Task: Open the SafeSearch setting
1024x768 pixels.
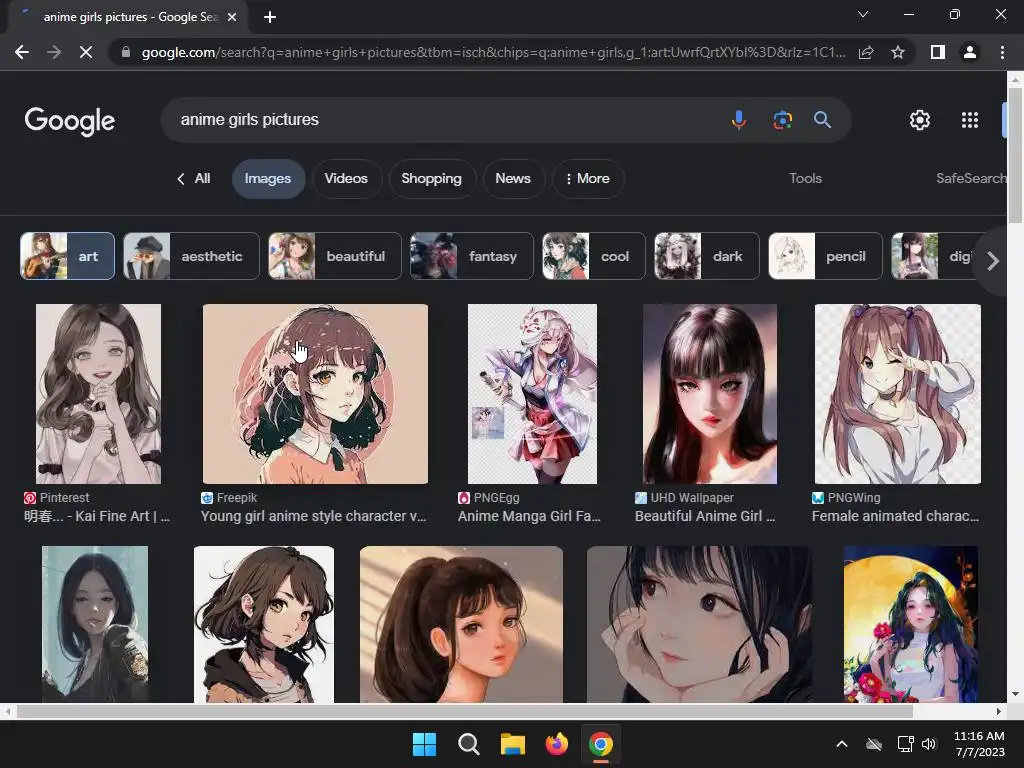Action: [x=970, y=178]
